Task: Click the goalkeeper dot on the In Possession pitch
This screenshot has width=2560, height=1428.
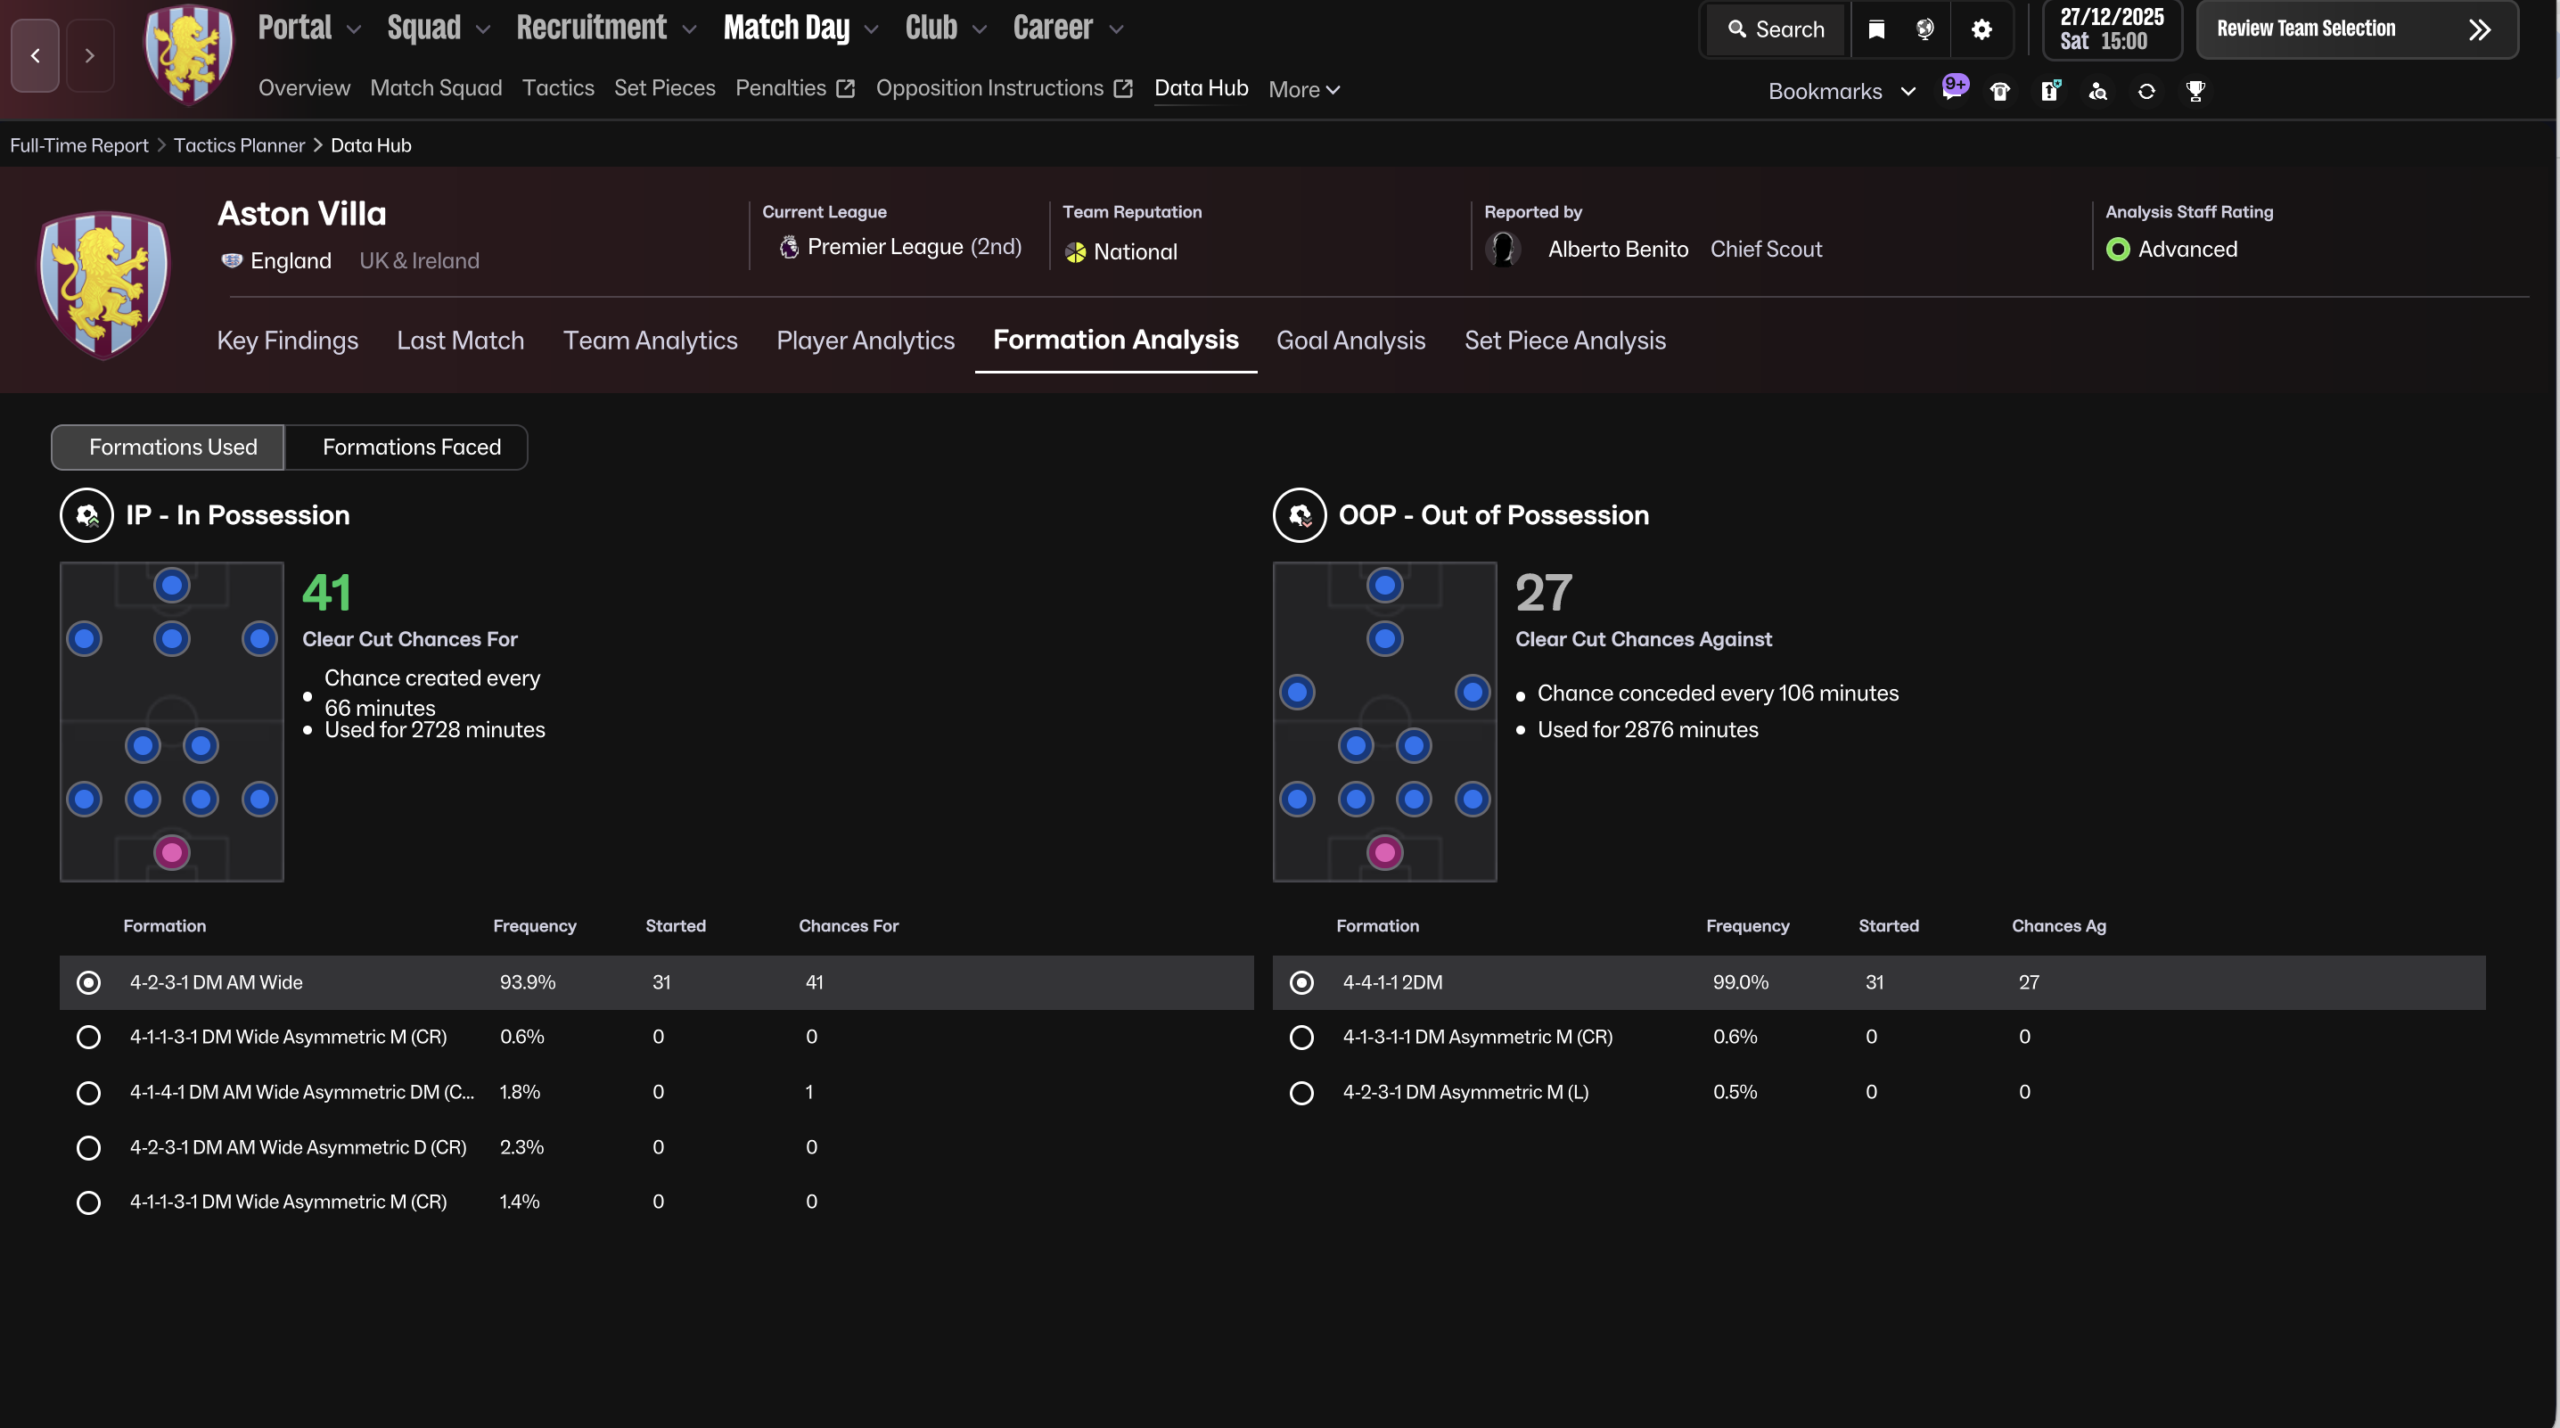Action: 172,852
